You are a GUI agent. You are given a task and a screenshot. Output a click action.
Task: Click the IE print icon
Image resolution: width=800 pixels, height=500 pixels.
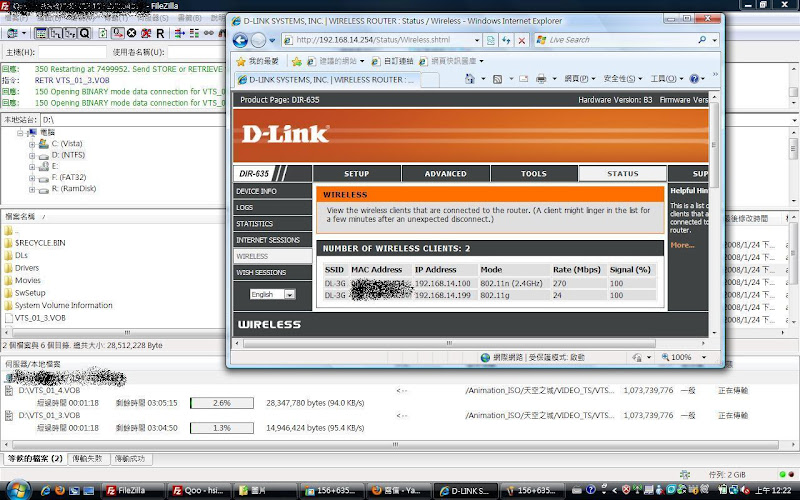point(540,78)
